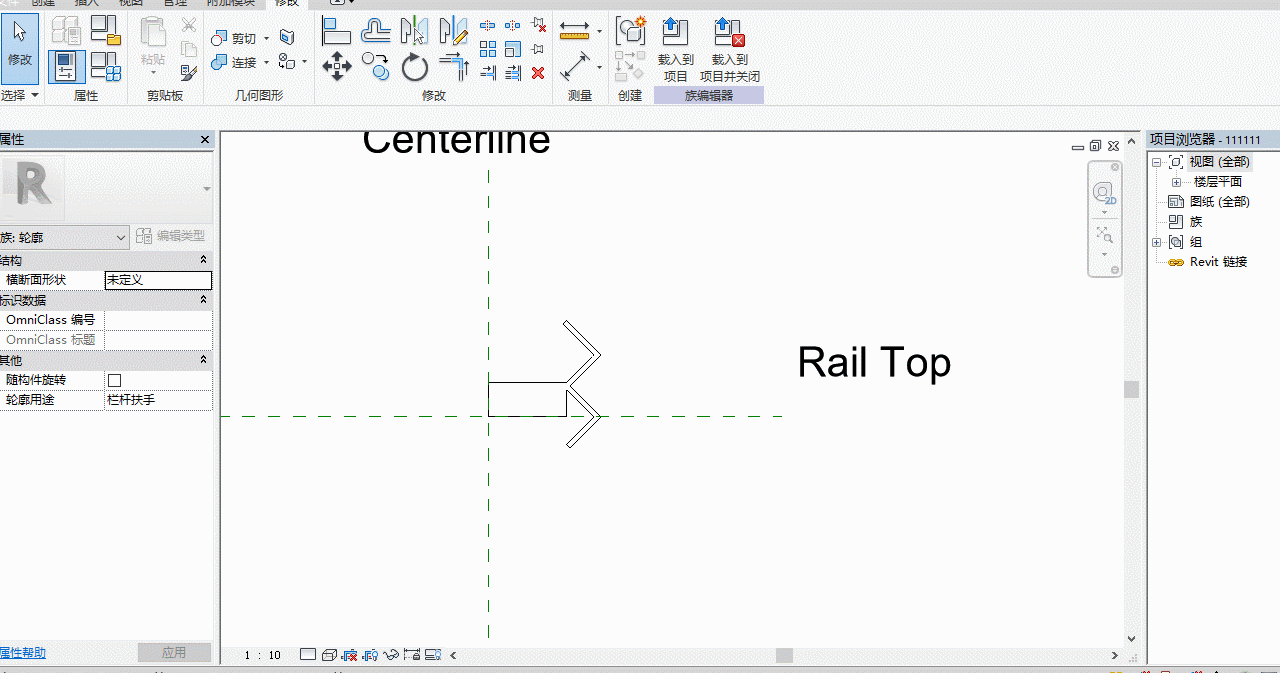Select Revit 链接 in project browser
Viewport: 1280px width, 673px height.
[x=1218, y=262]
